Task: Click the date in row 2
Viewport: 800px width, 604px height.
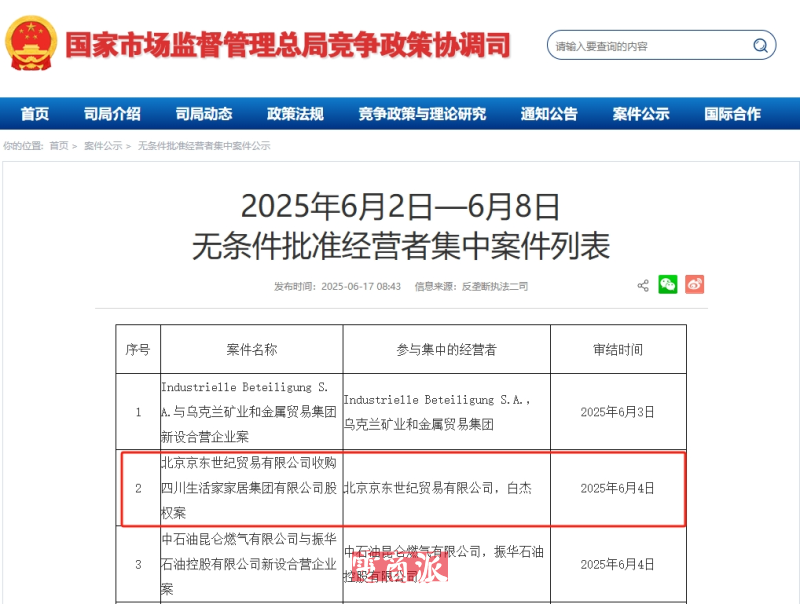Action: pos(618,488)
